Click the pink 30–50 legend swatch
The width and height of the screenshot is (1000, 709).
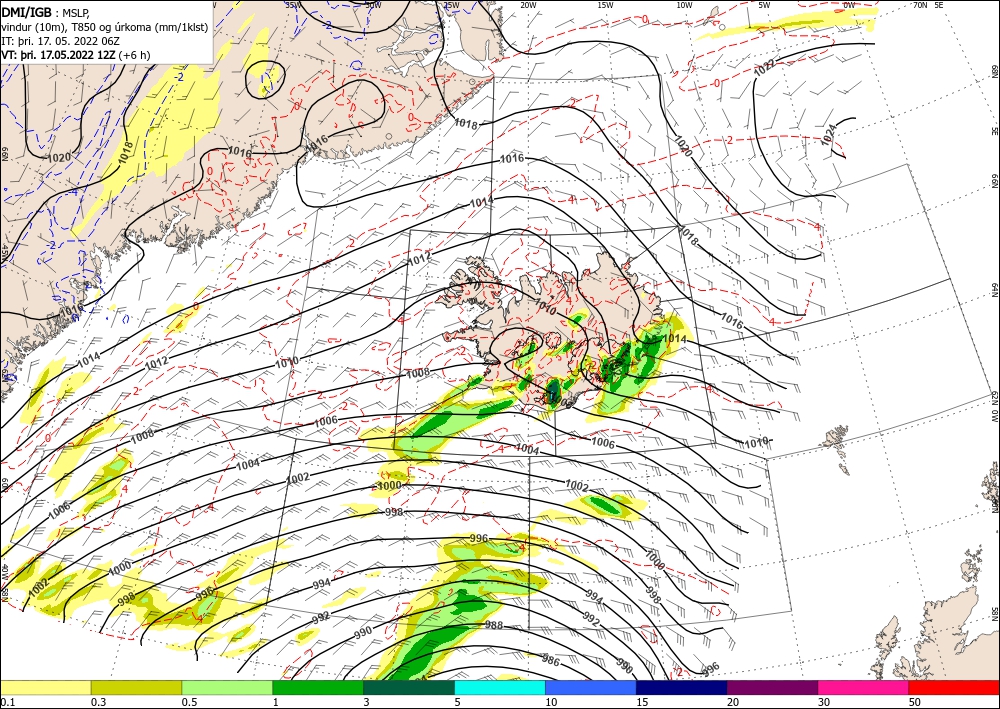(x=864, y=687)
